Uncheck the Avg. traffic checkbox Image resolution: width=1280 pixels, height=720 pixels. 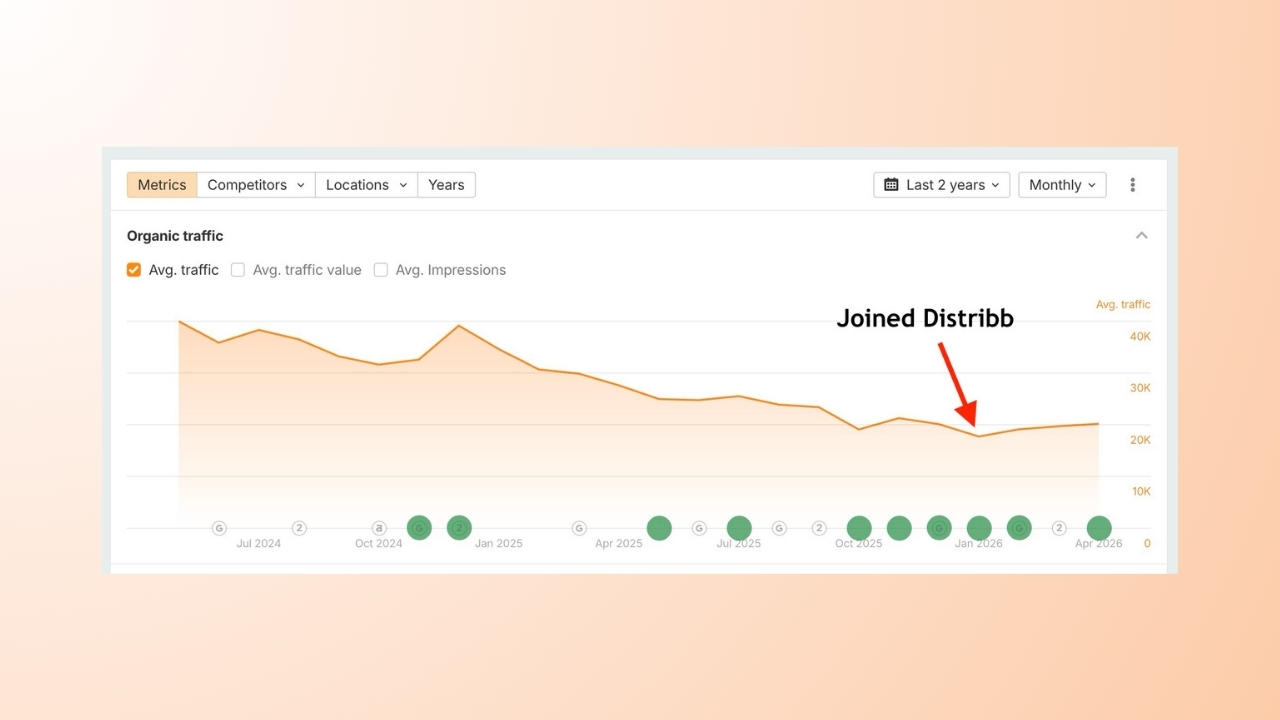click(134, 270)
